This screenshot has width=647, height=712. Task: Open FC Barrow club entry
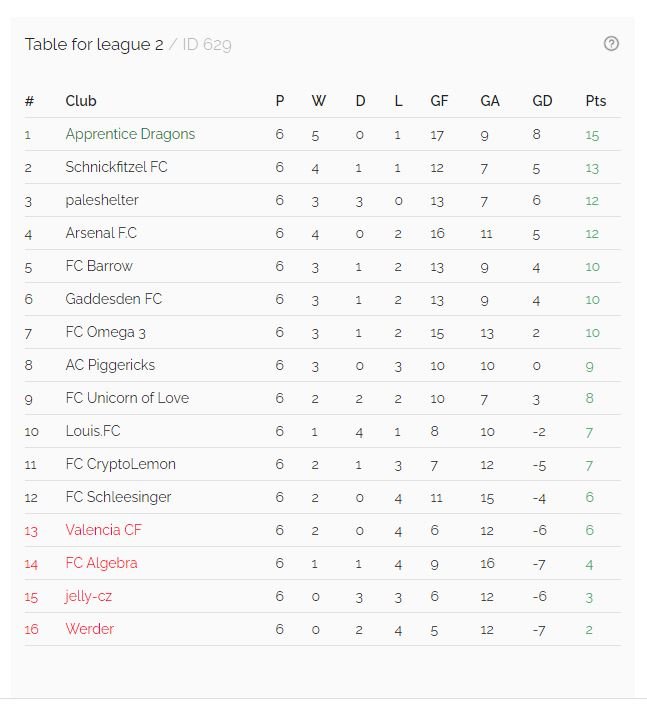(99, 266)
